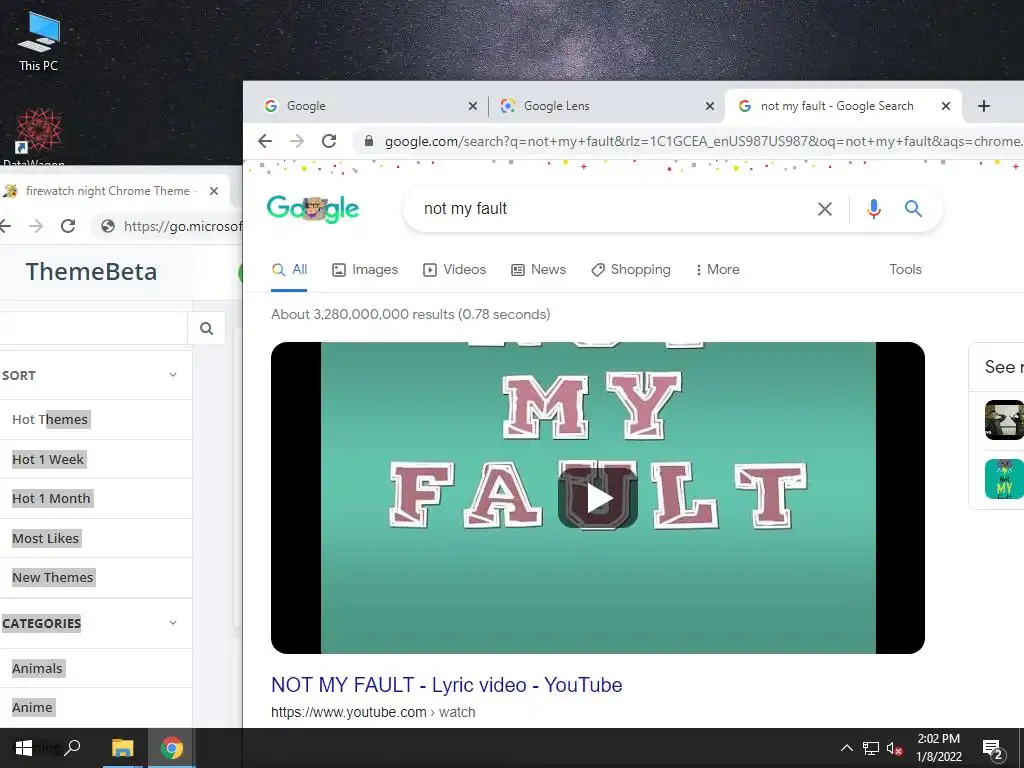The width and height of the screenshot is (1024, 768).
Task: Click the padlock site info icon
Action: click(x=369, y=141)
